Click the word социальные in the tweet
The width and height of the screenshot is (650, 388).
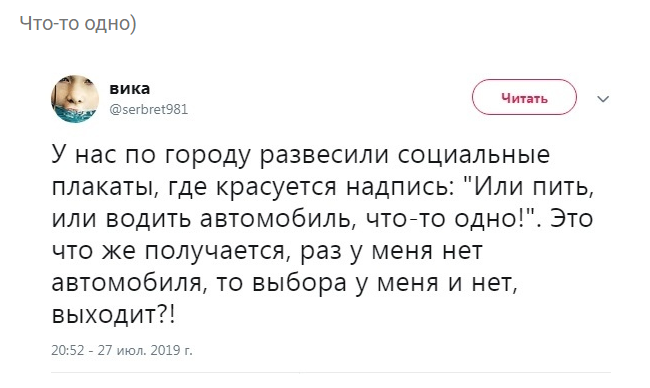click(474, 154)
